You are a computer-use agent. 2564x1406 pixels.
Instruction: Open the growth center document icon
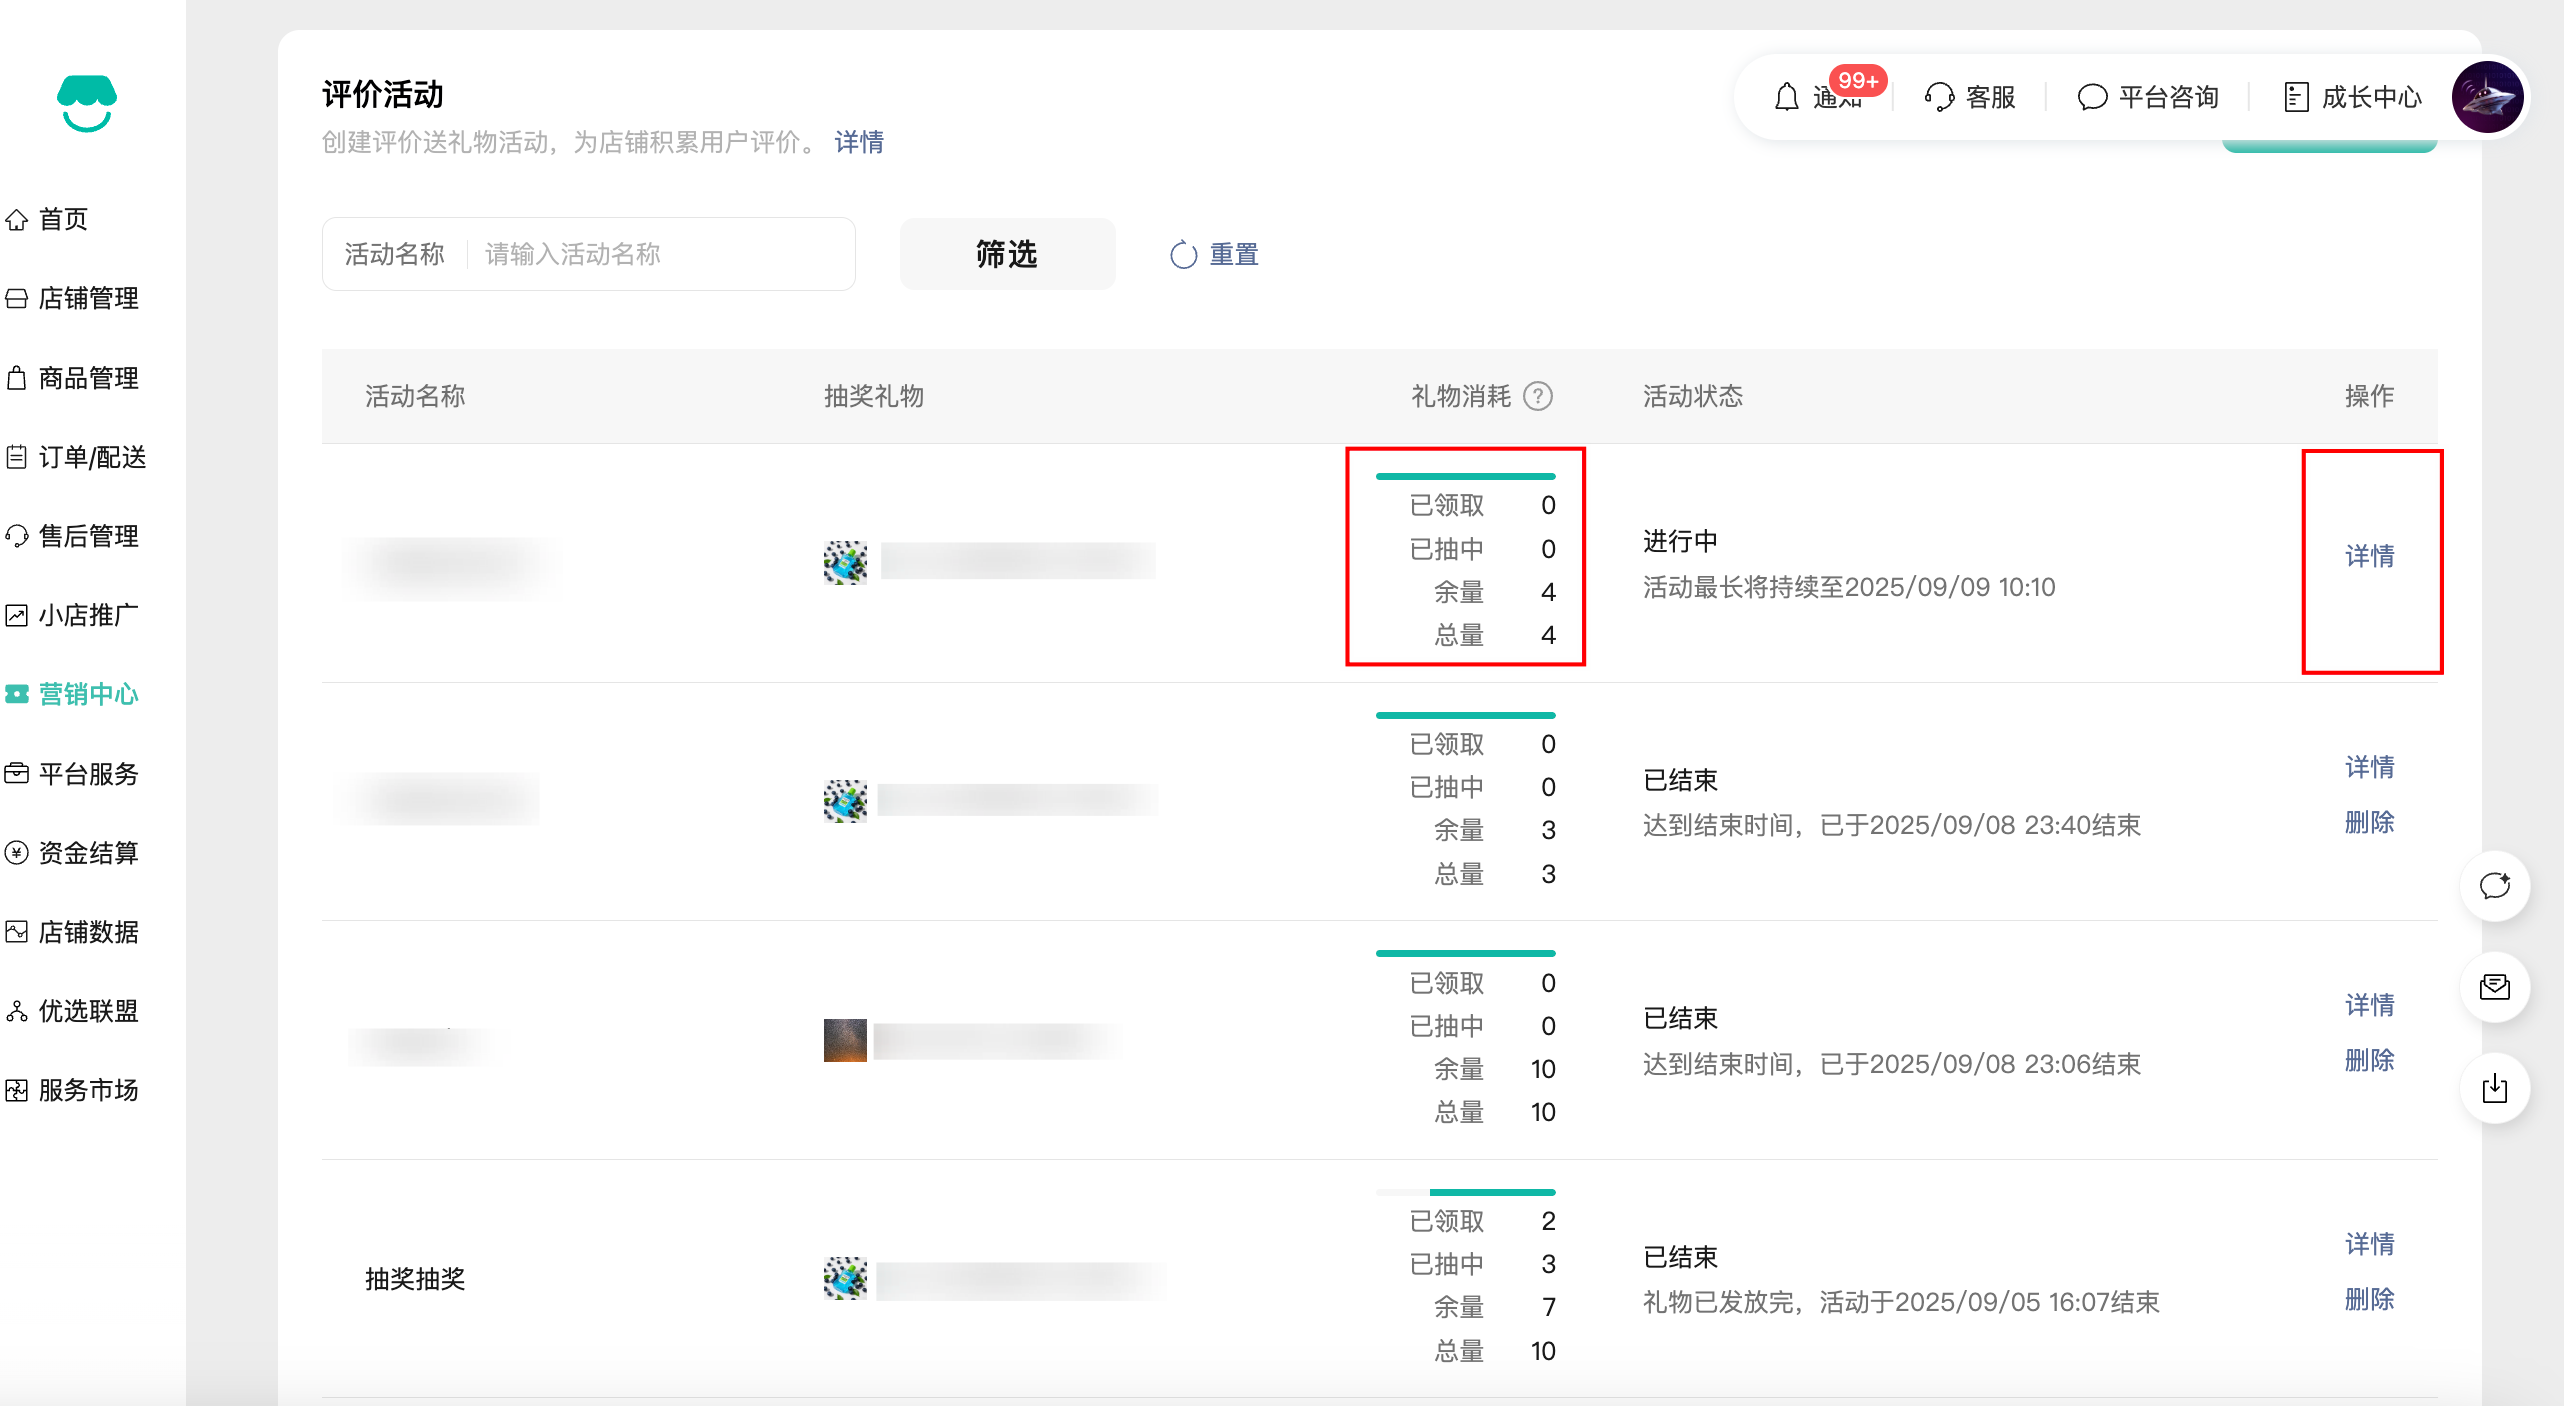[2296, 97]
